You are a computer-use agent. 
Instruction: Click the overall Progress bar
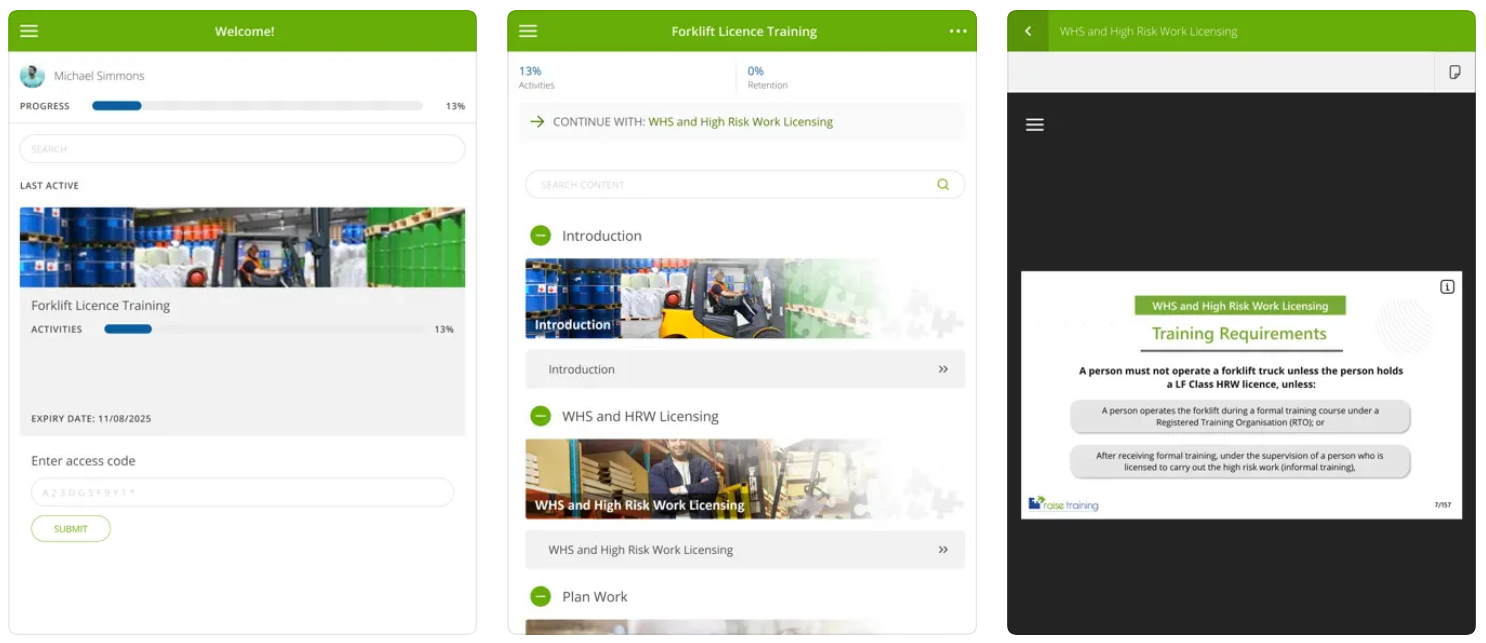pyautogui.click(x=257, y=106)
